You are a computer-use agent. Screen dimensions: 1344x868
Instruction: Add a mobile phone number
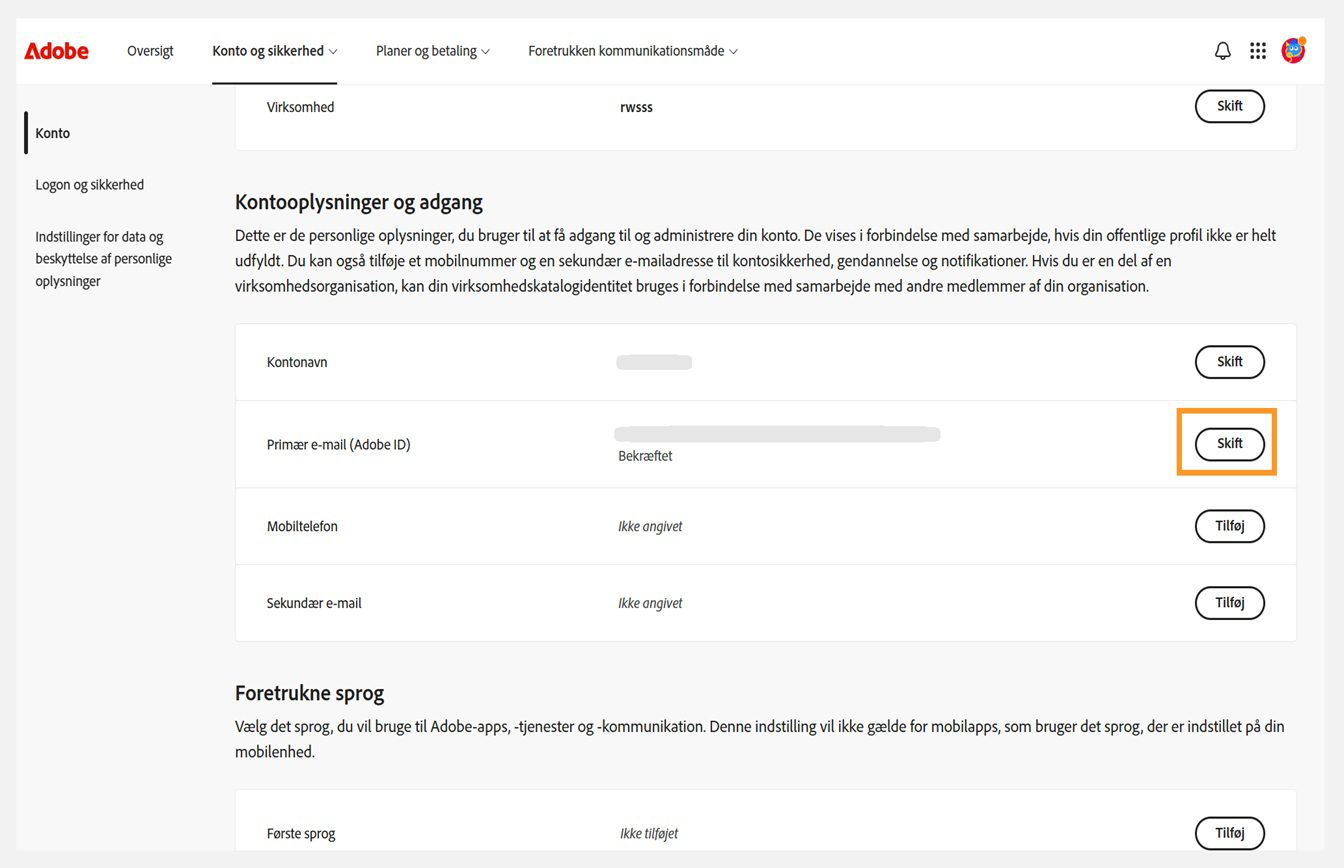pos(1229,526)
